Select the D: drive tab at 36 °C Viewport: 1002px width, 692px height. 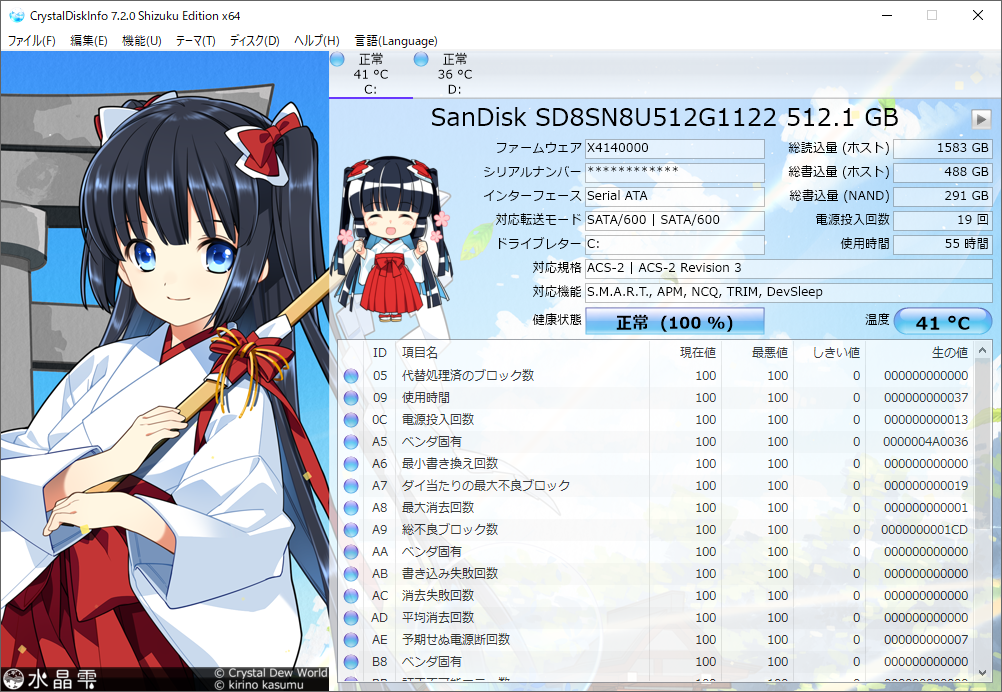pyautogui.click(x=454, y=74)
